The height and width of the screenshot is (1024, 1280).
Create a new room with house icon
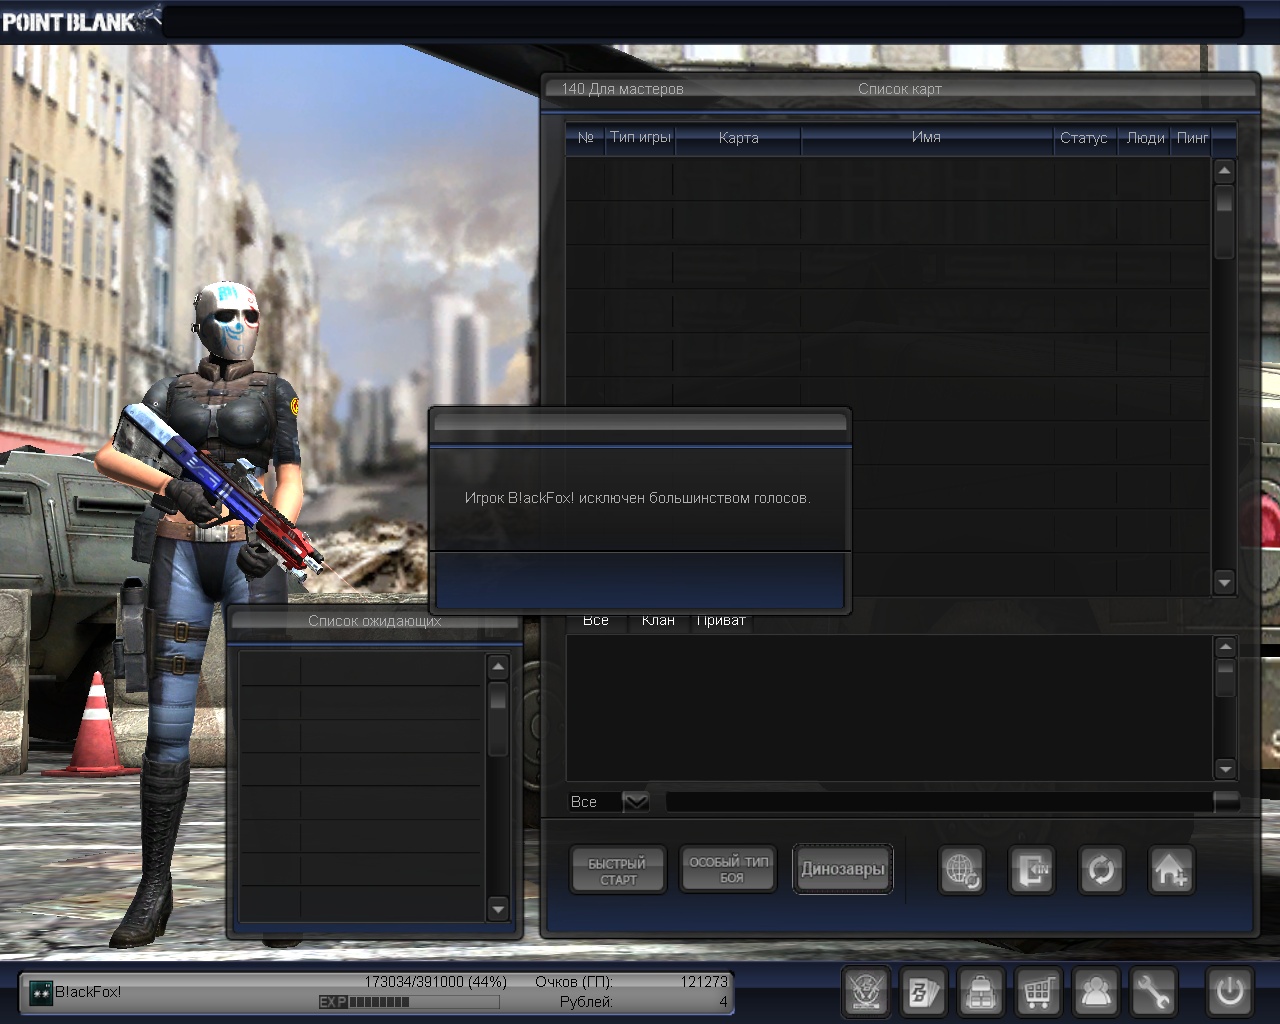(x=1170, y=870)
